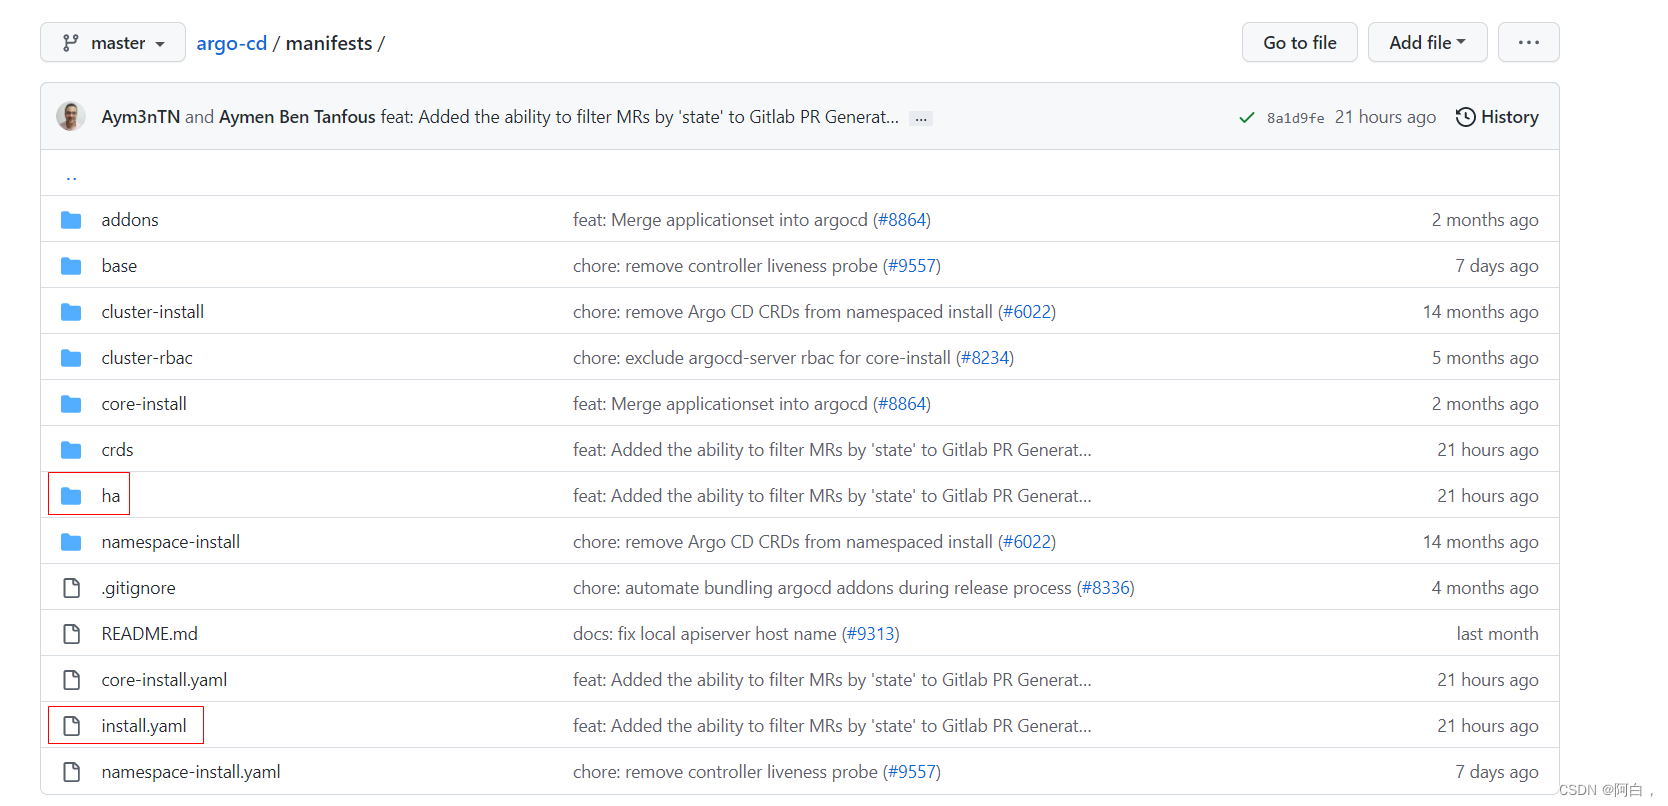Click the install.yaml file icon
The image size is (1668, 806).
point(71,726)
